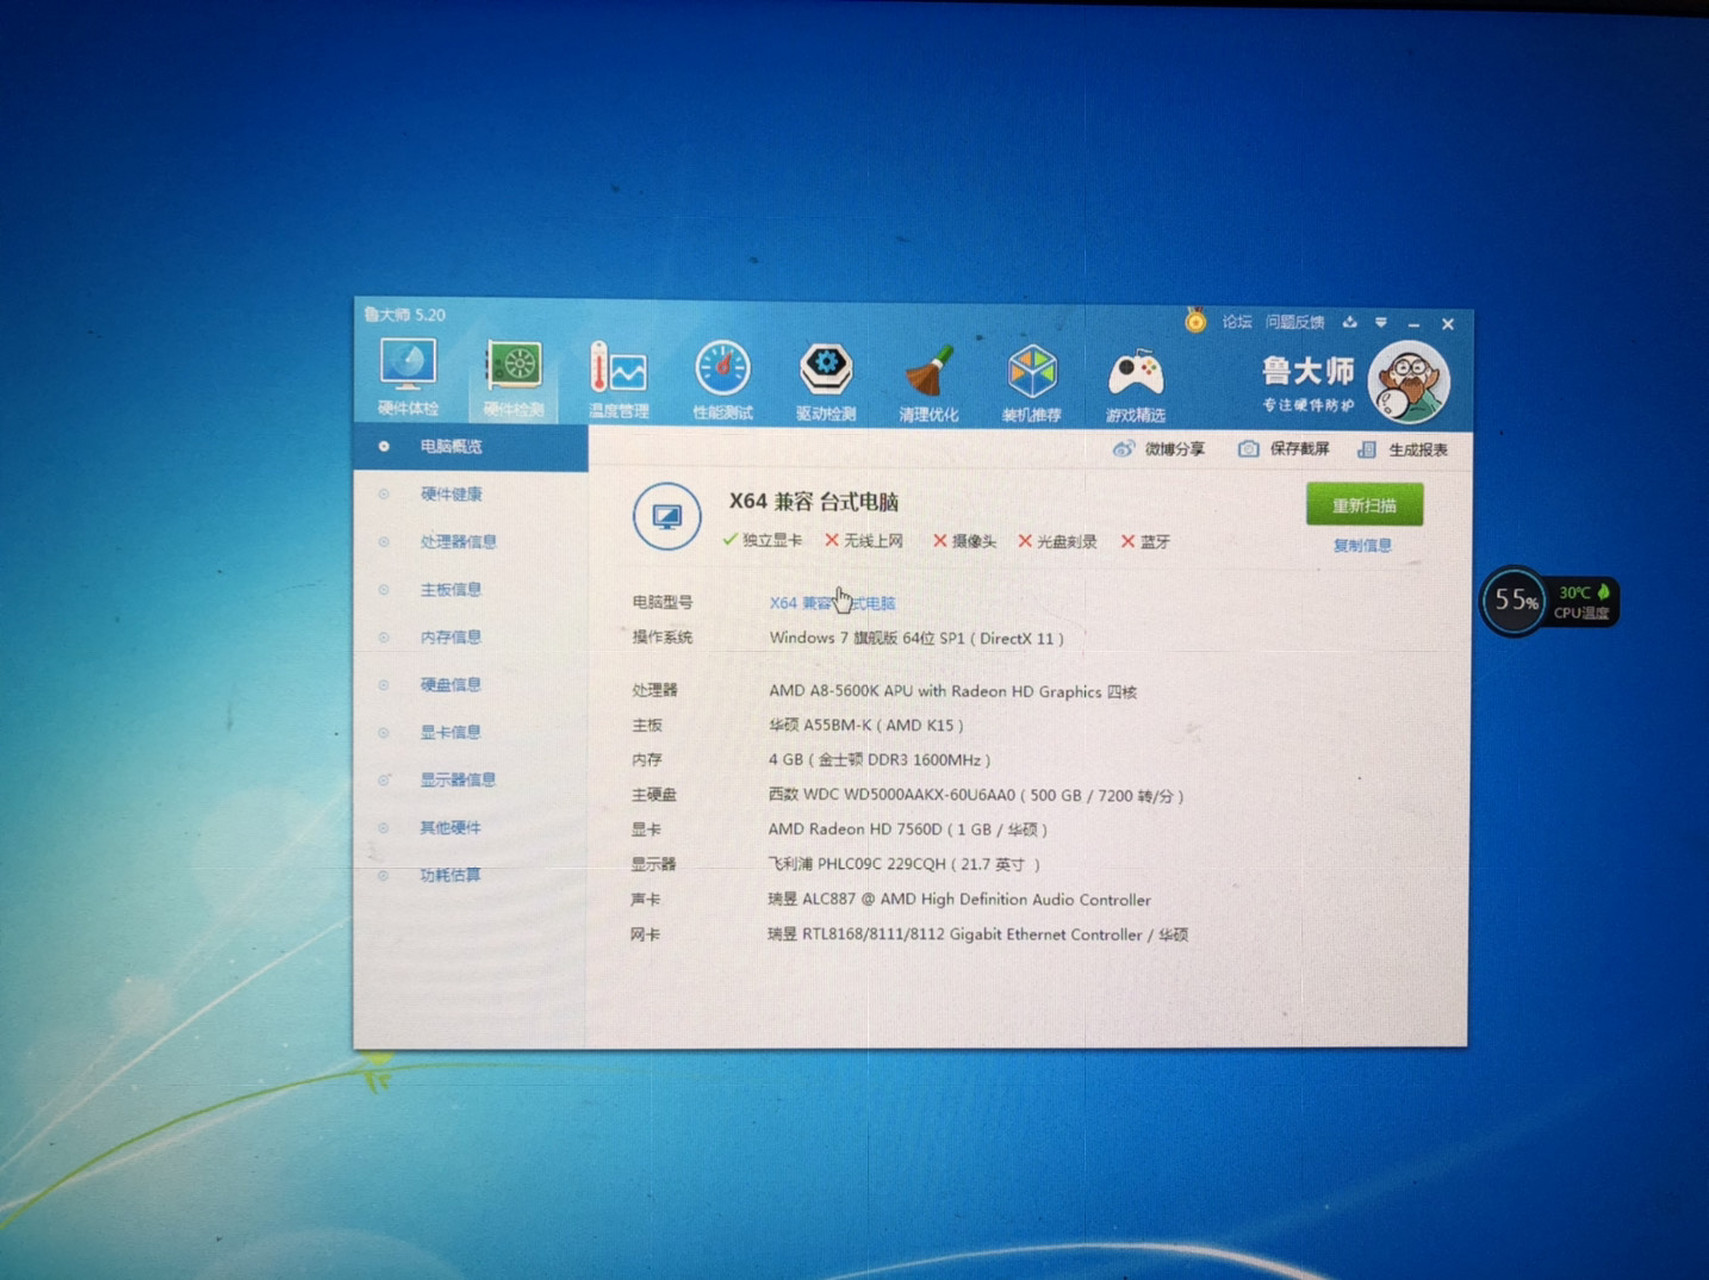Click the green 重新扫描 rescan button
Viewport: 1709px width, 1280px height.
pos(1364,505)
